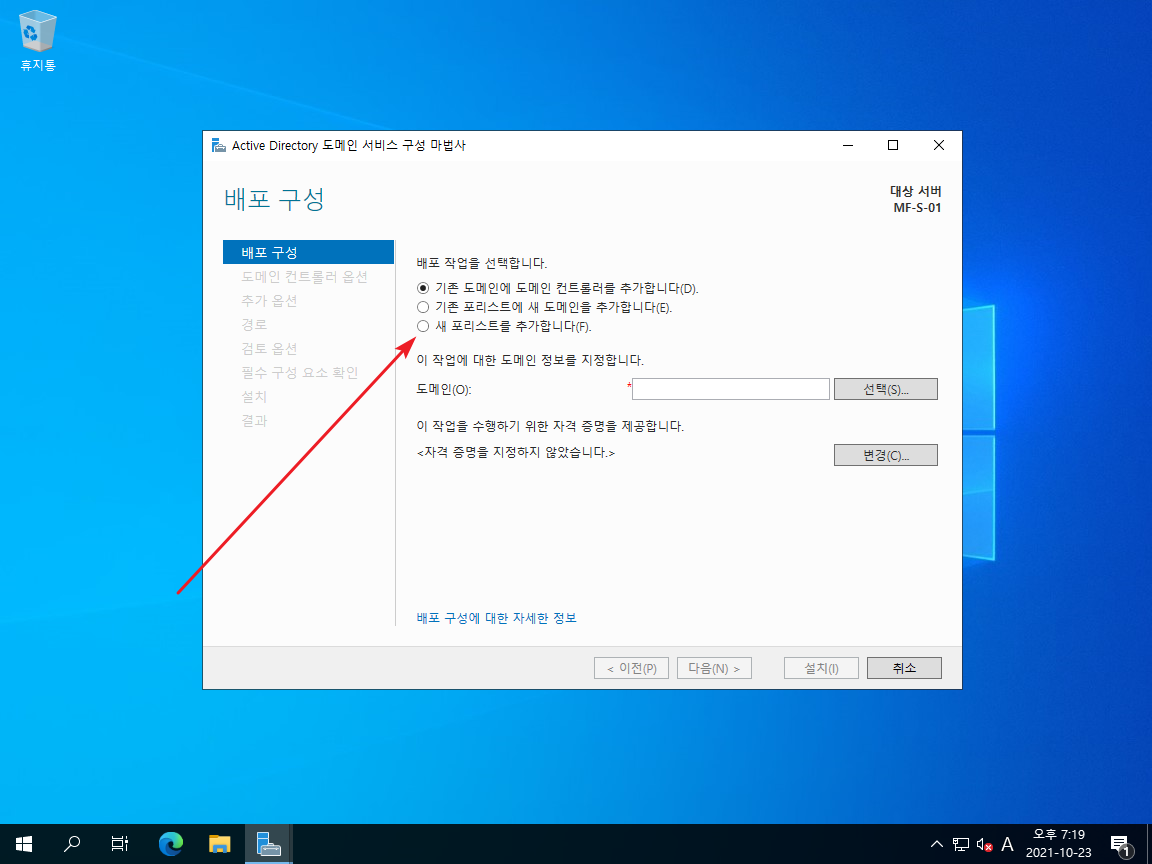1152x864 pixels.
Task: Open File Explorer from taskbar
Action: tap(220, 844)
